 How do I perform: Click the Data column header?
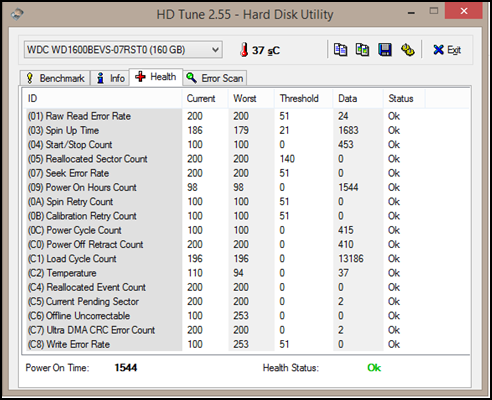pyautogui.click(x=358, y=99)
